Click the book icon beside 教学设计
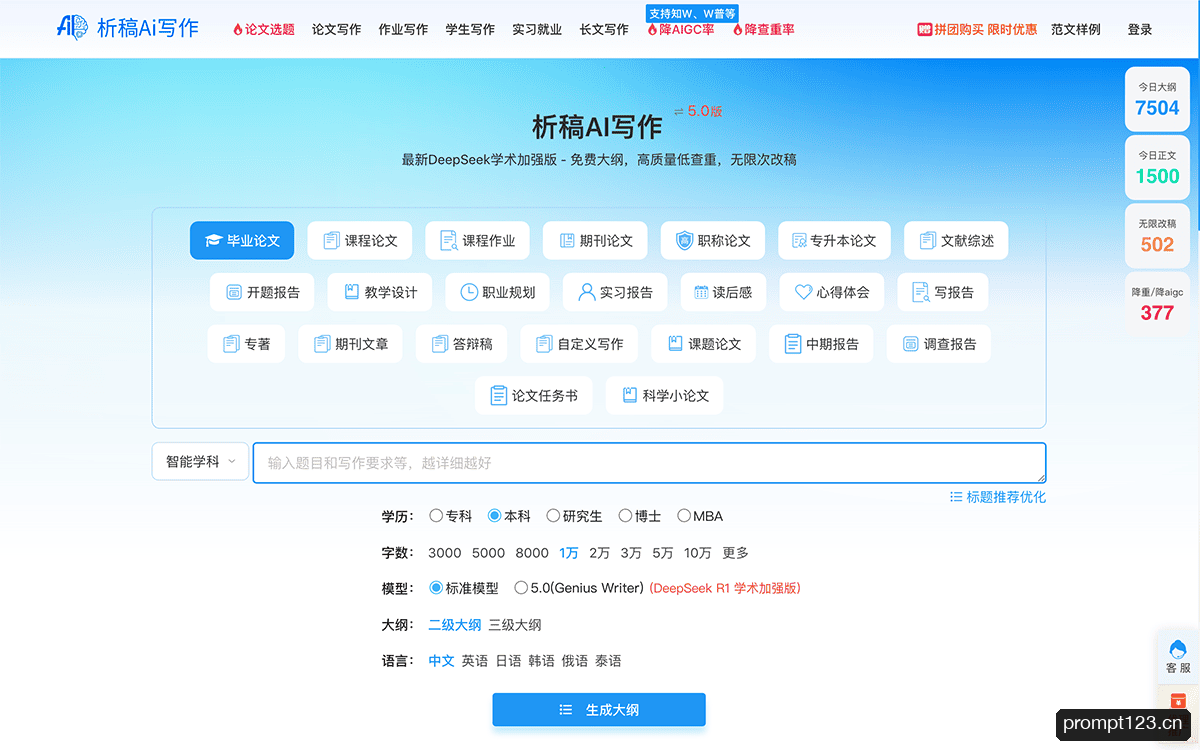 tap(351, 293)
